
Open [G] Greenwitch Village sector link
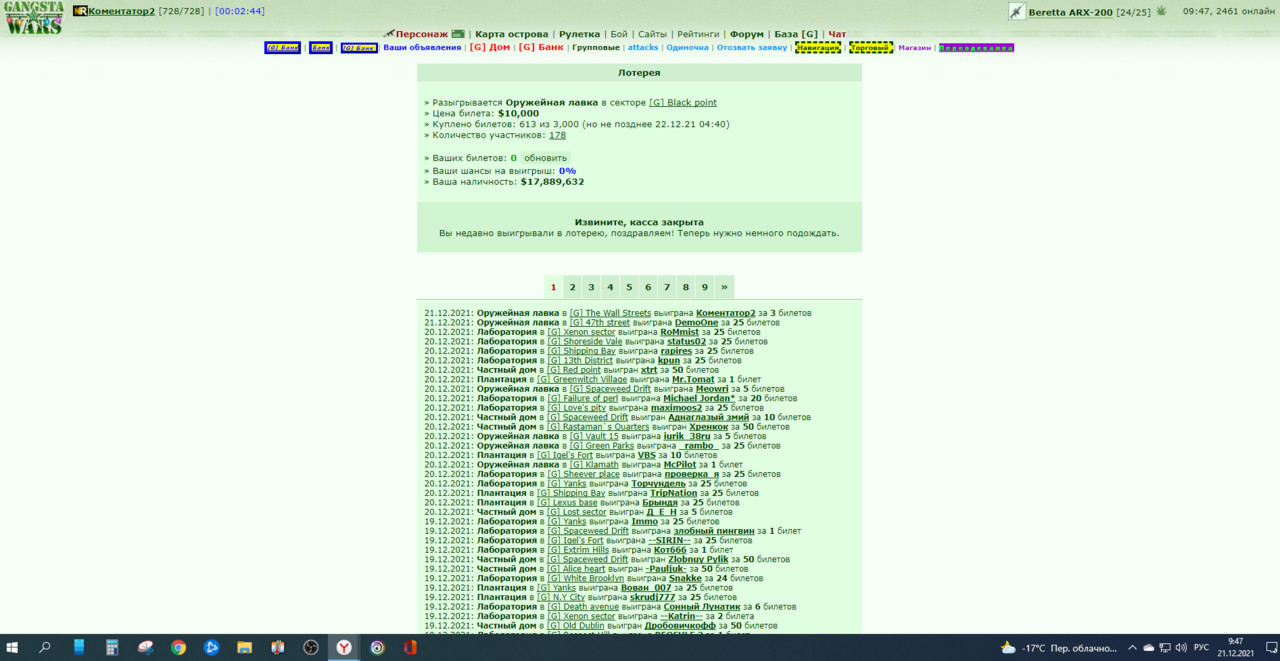pyautogui.click(x=582, y=380)
